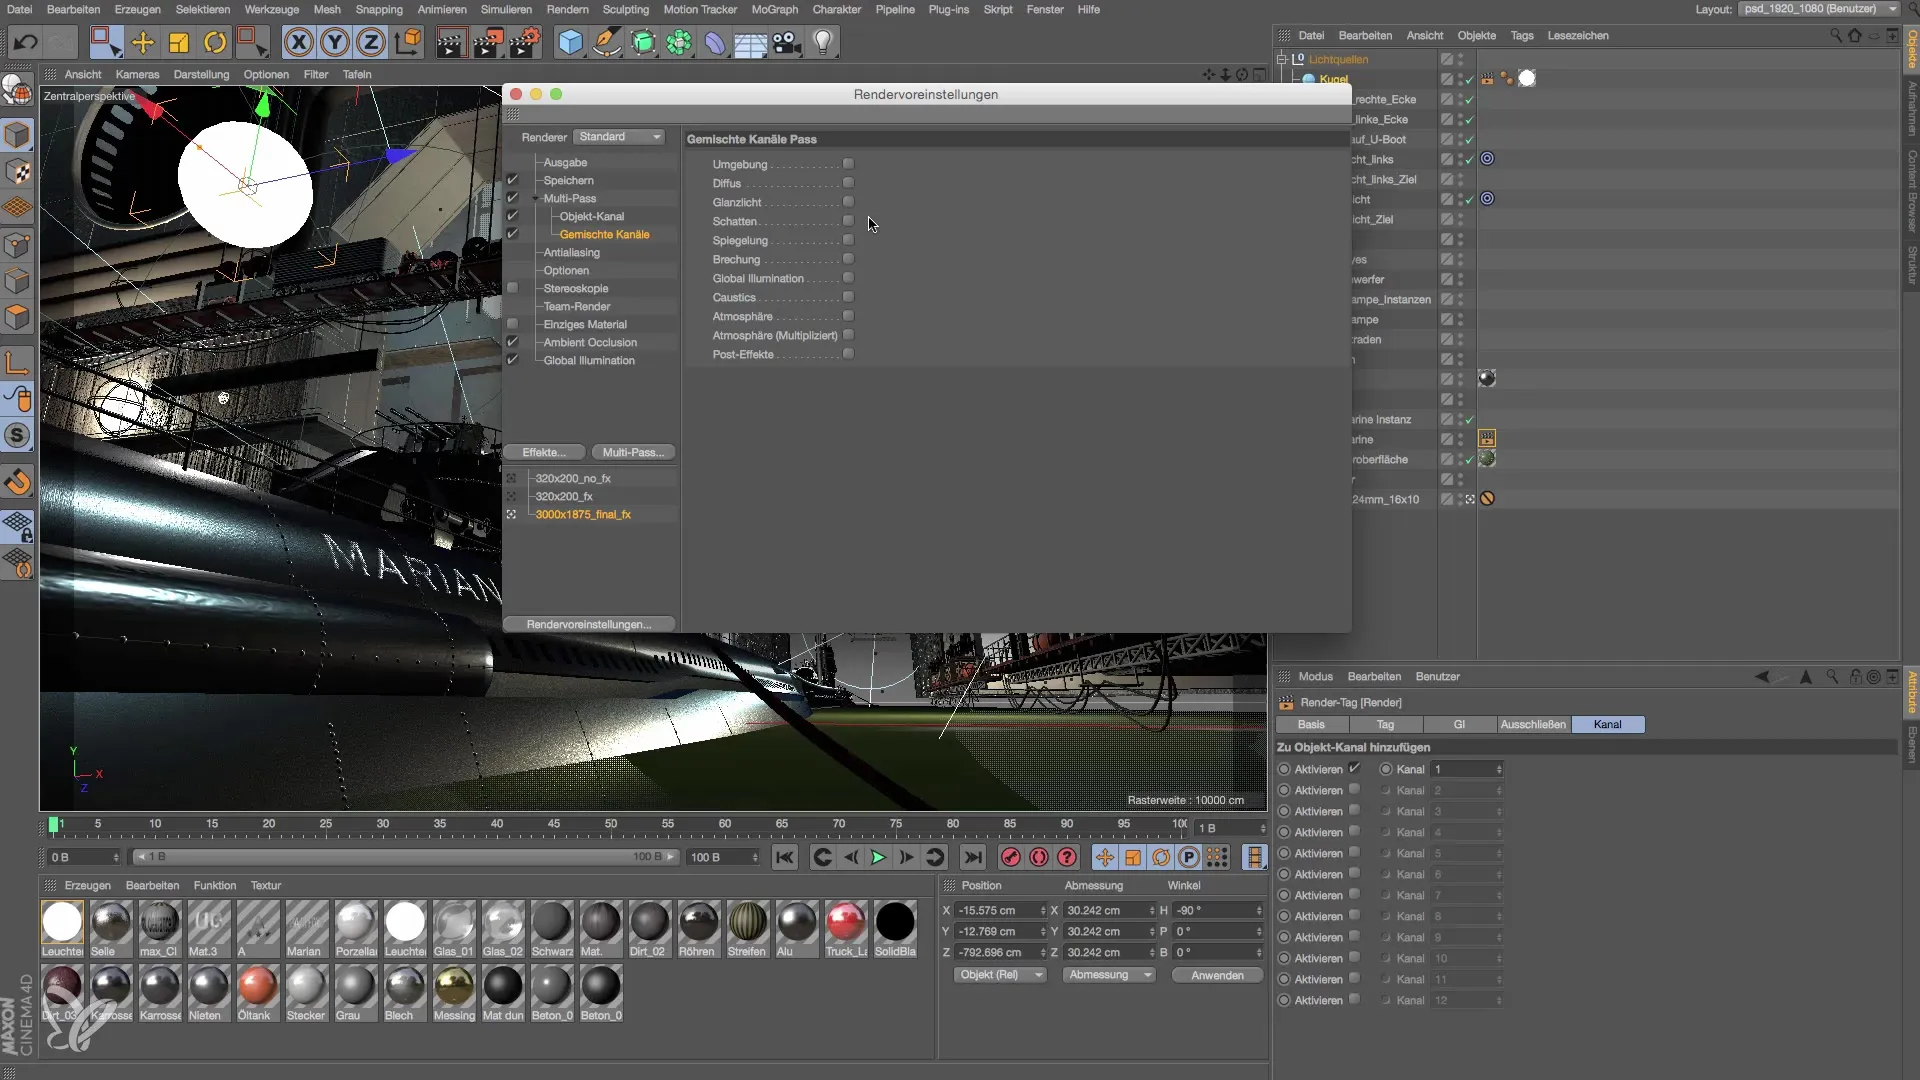Click the Rendervoreinstellungen... button
Screen dimensions: 1920x1080
589,625
